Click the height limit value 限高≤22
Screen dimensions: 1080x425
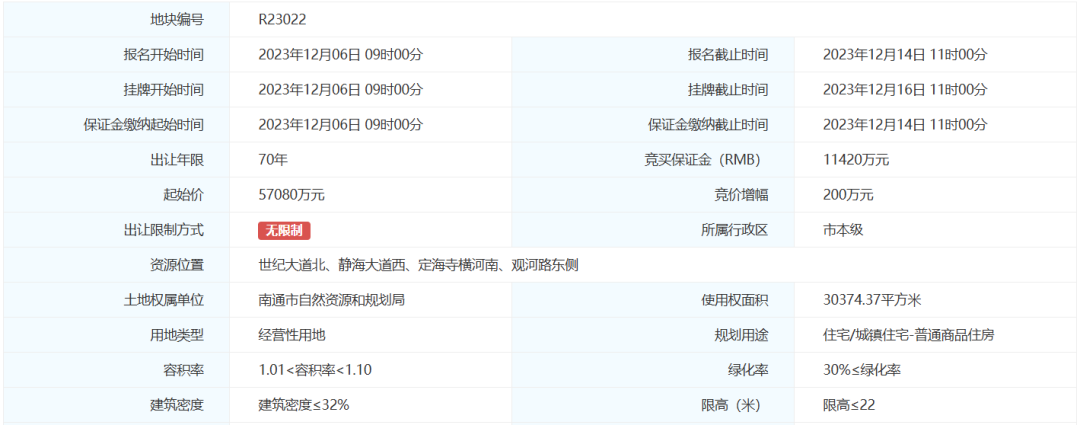pyautogui.click(x=849, y=405)
